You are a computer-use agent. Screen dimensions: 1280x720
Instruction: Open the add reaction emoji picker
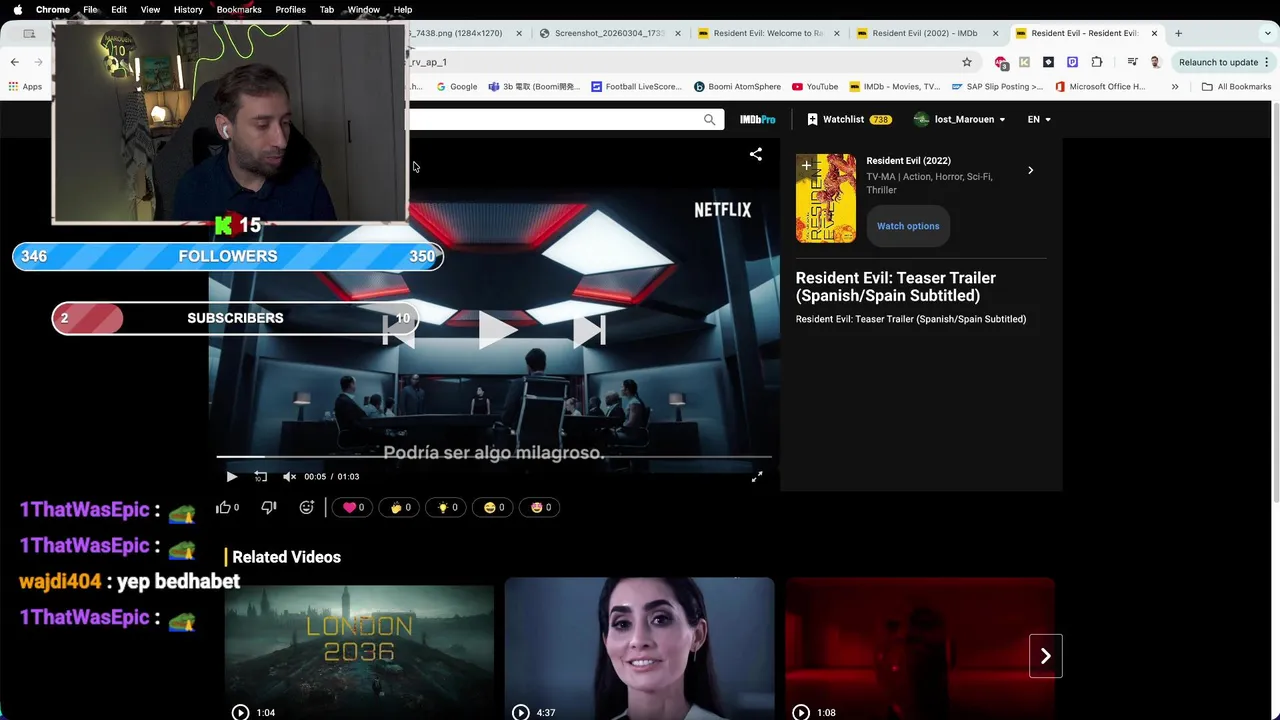[x=307, y=507]
